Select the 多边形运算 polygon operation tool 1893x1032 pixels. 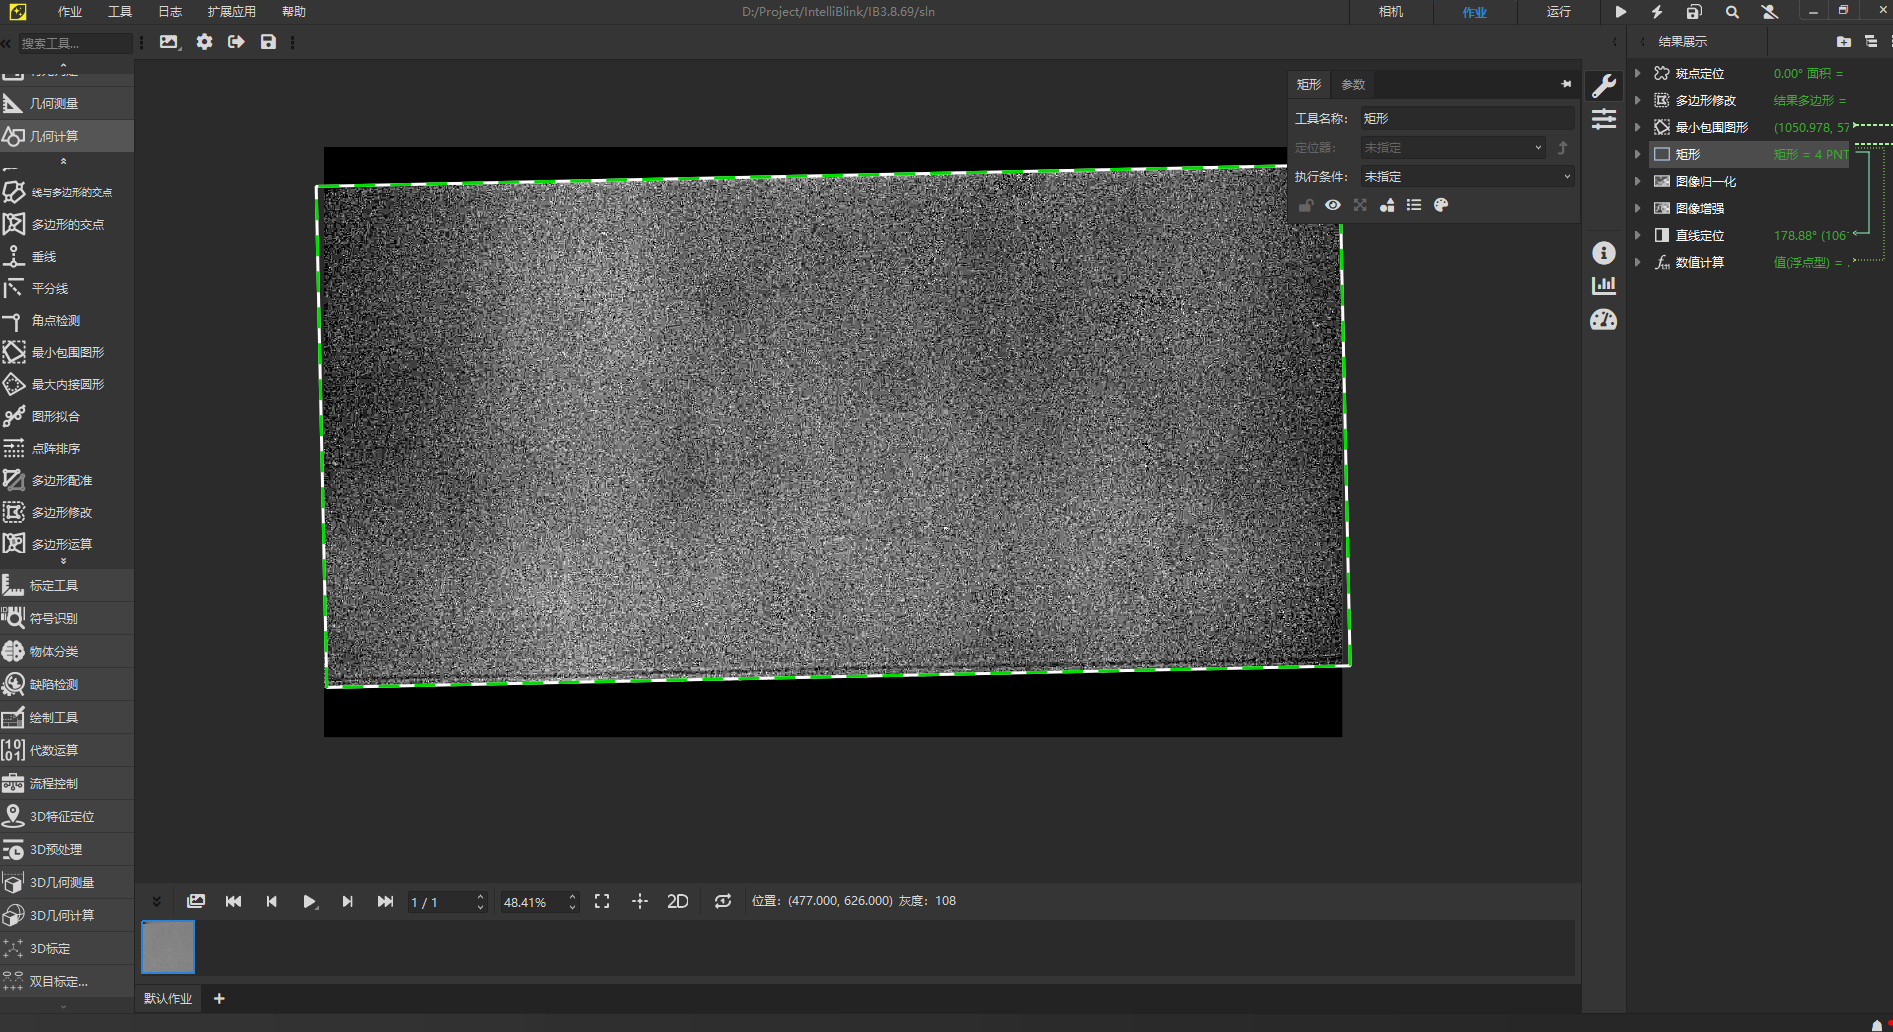pos(61,544)
